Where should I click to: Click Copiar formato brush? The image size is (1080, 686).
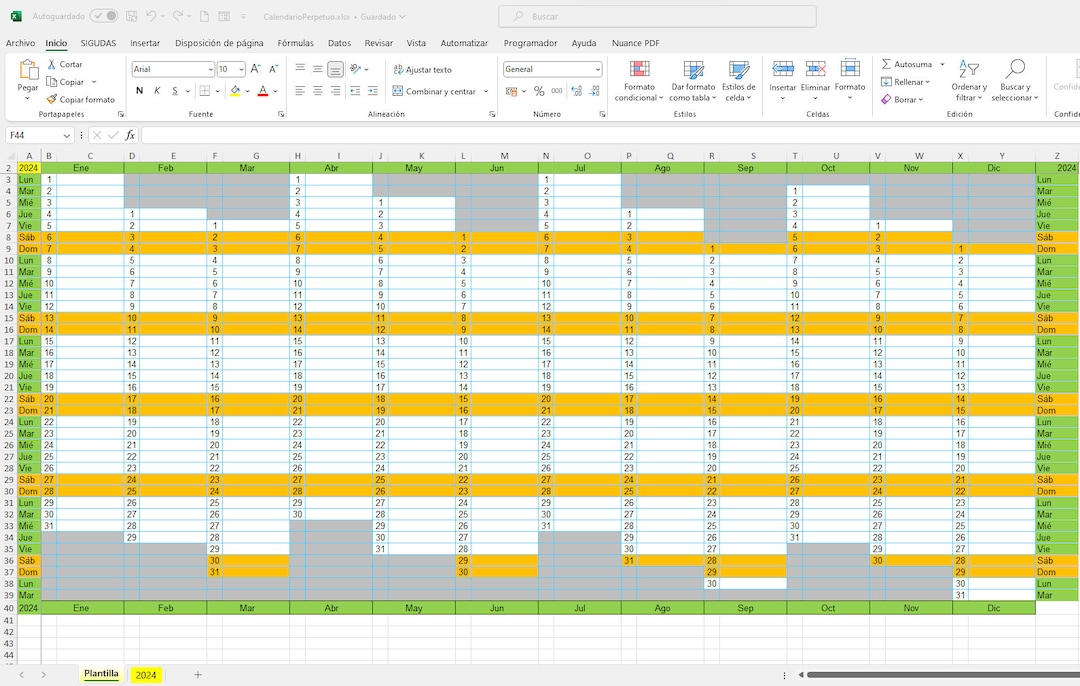(81, 99)
